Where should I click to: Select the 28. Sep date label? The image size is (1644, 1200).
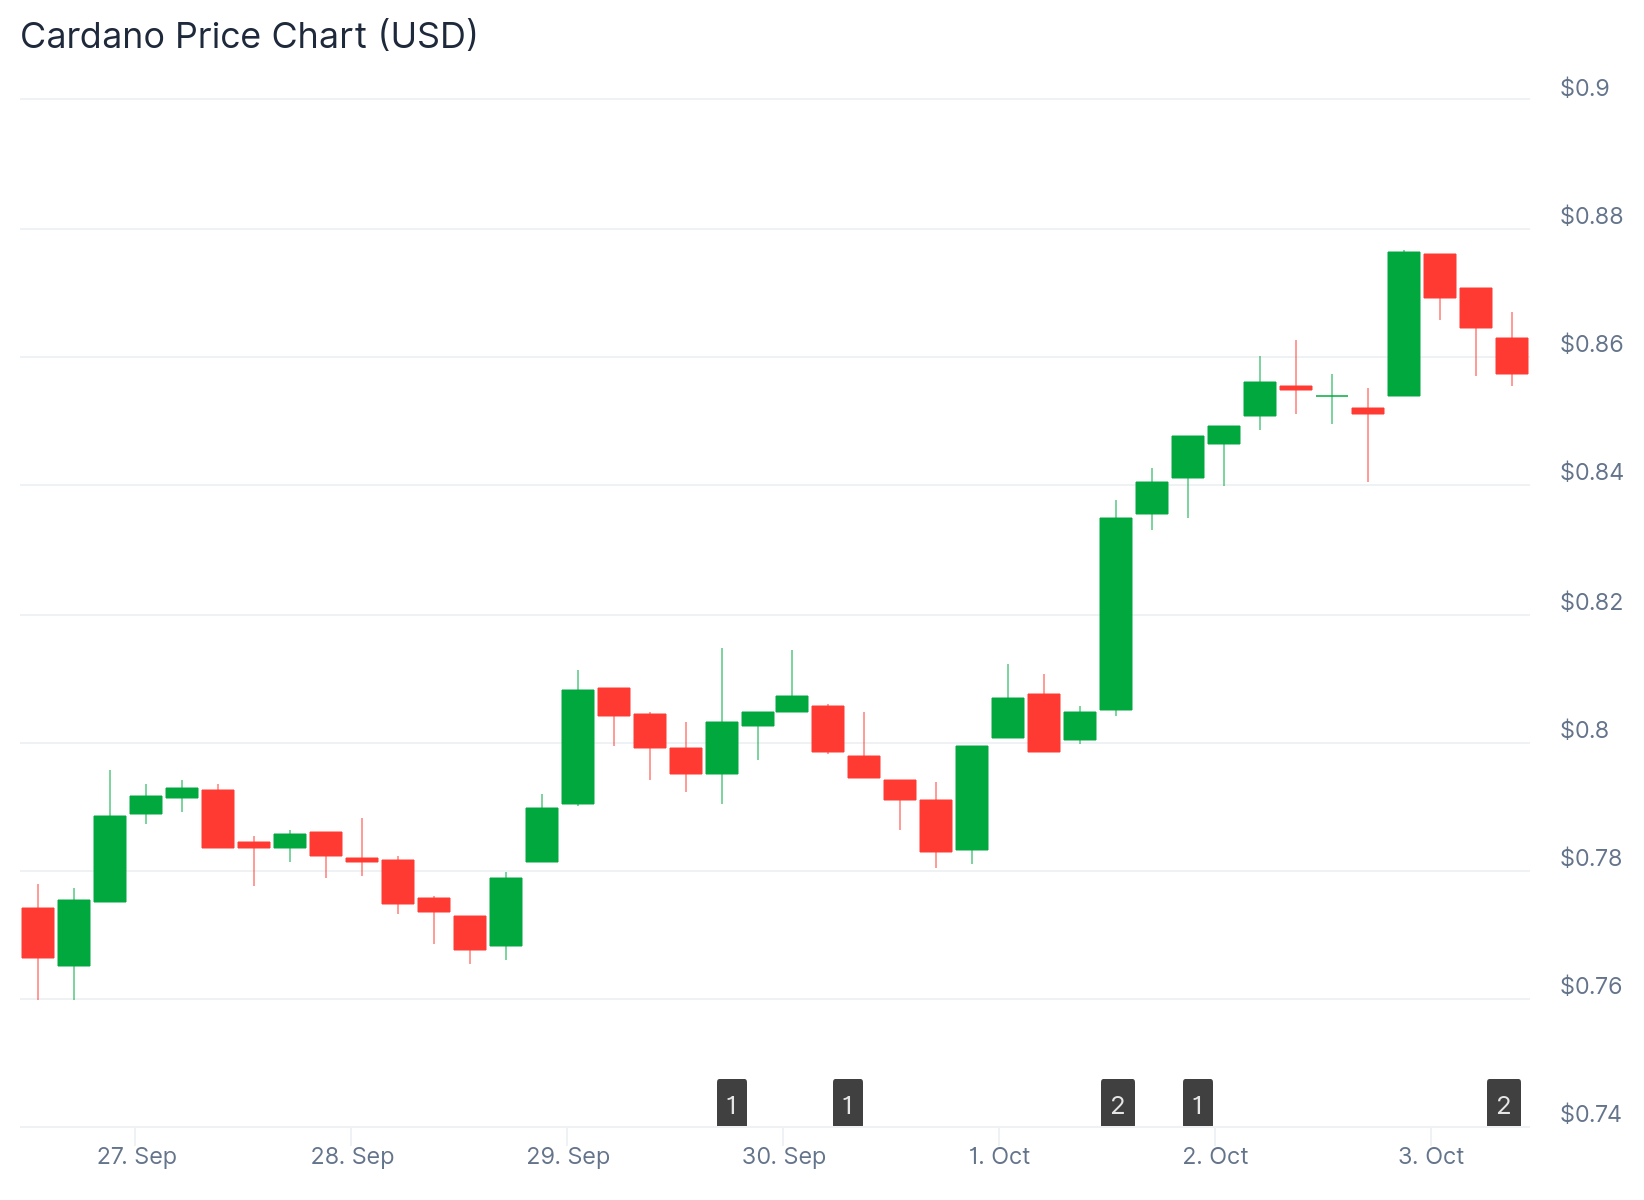(353, 1156)
